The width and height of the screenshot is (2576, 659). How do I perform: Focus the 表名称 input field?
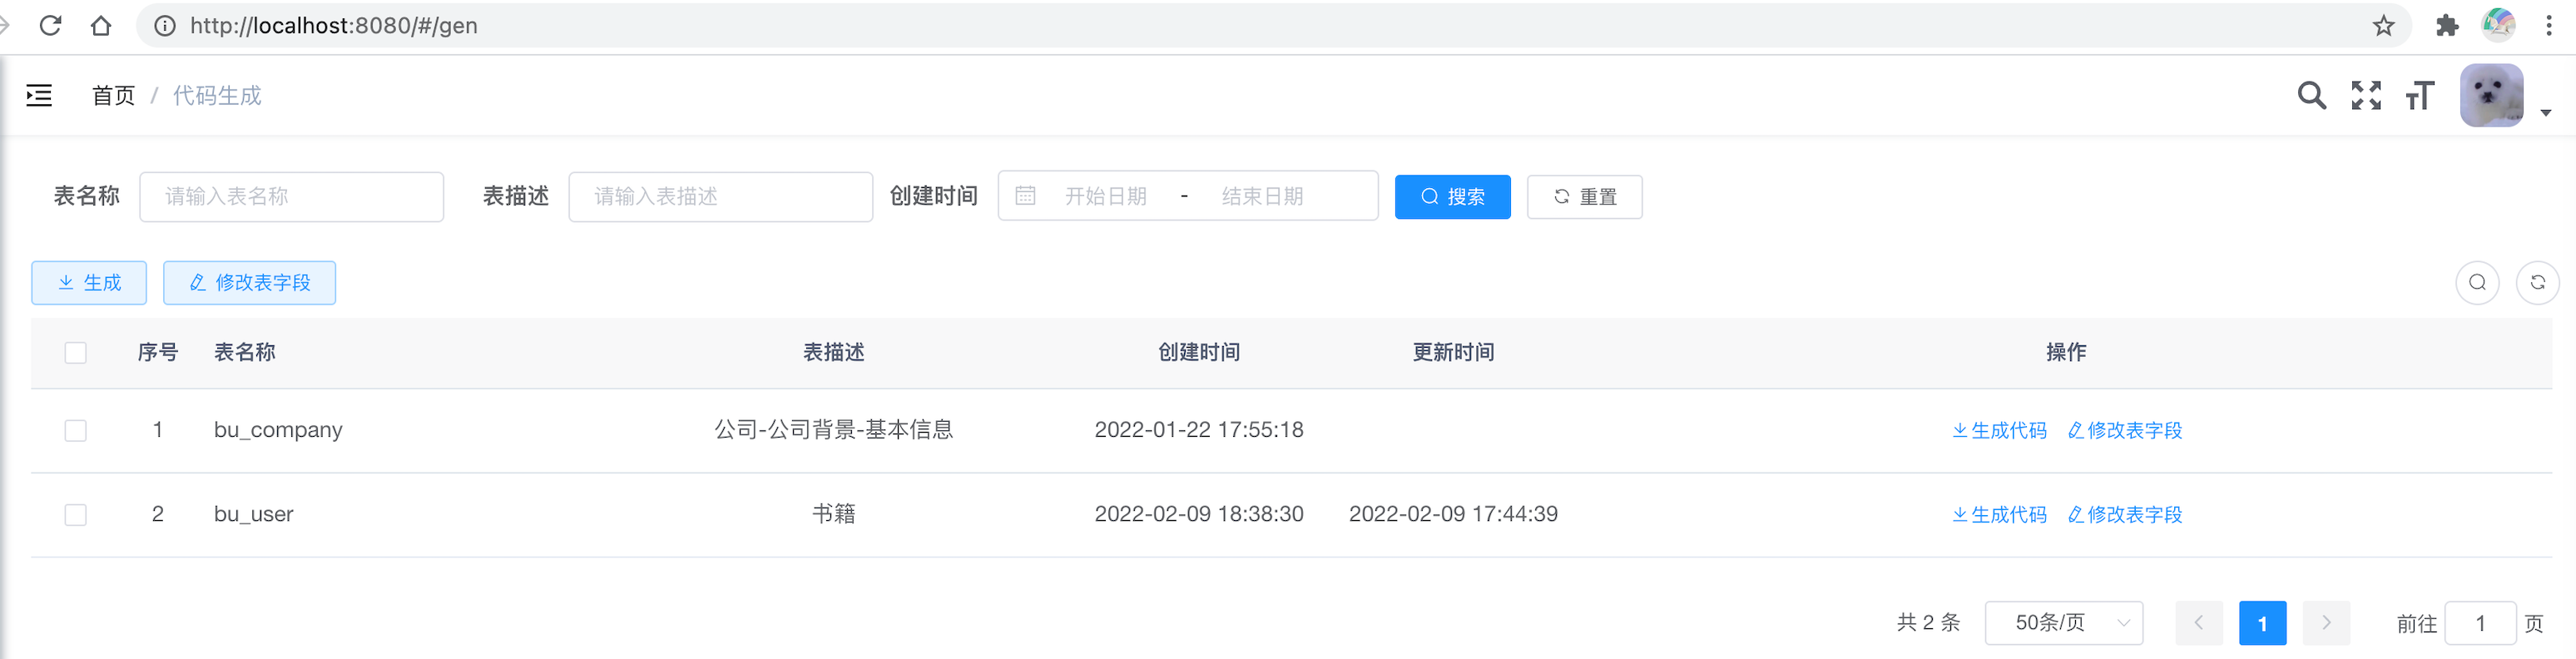(x=291, y=197)
